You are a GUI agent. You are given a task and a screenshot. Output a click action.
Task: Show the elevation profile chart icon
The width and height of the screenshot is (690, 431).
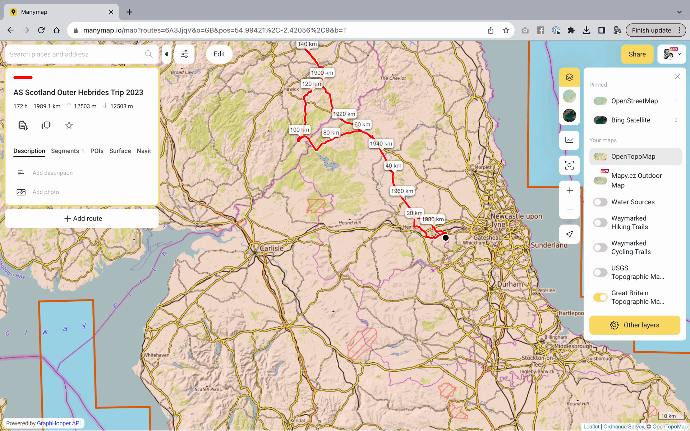[x=569, y=140]
